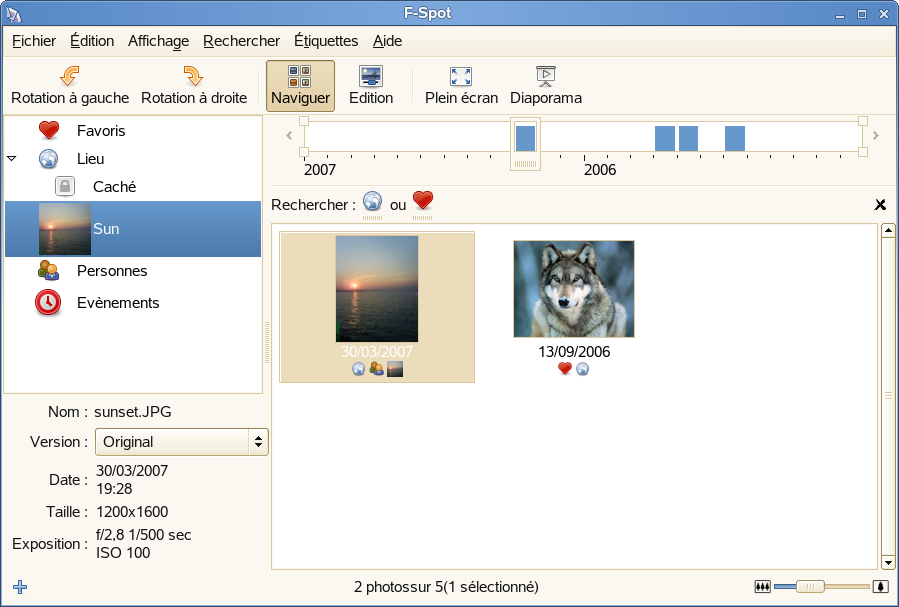The image size is (899, 607).
Task: Rotate photo right with Rotation à droite
Action: pos(194,86)
